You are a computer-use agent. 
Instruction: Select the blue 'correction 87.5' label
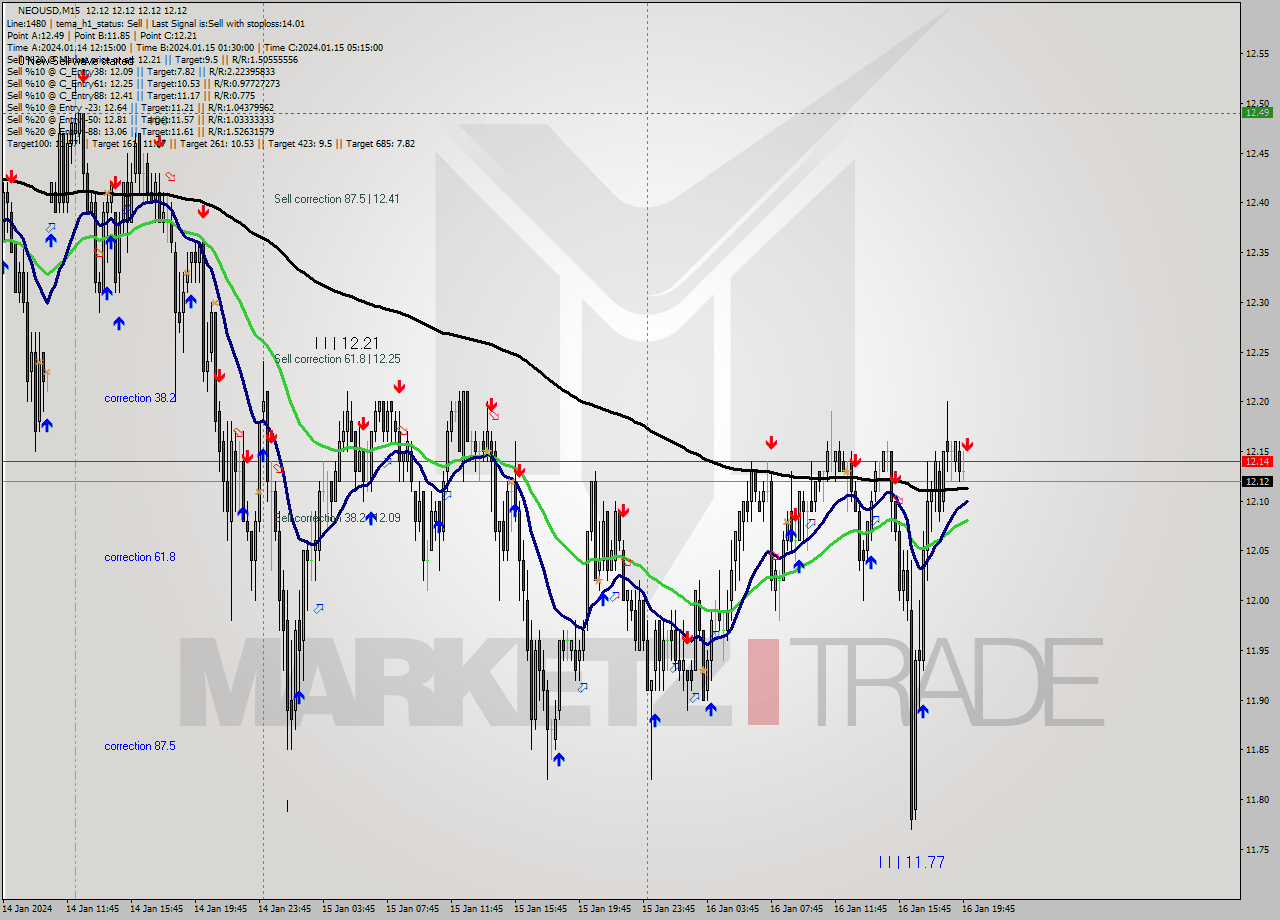coord(140,746)
